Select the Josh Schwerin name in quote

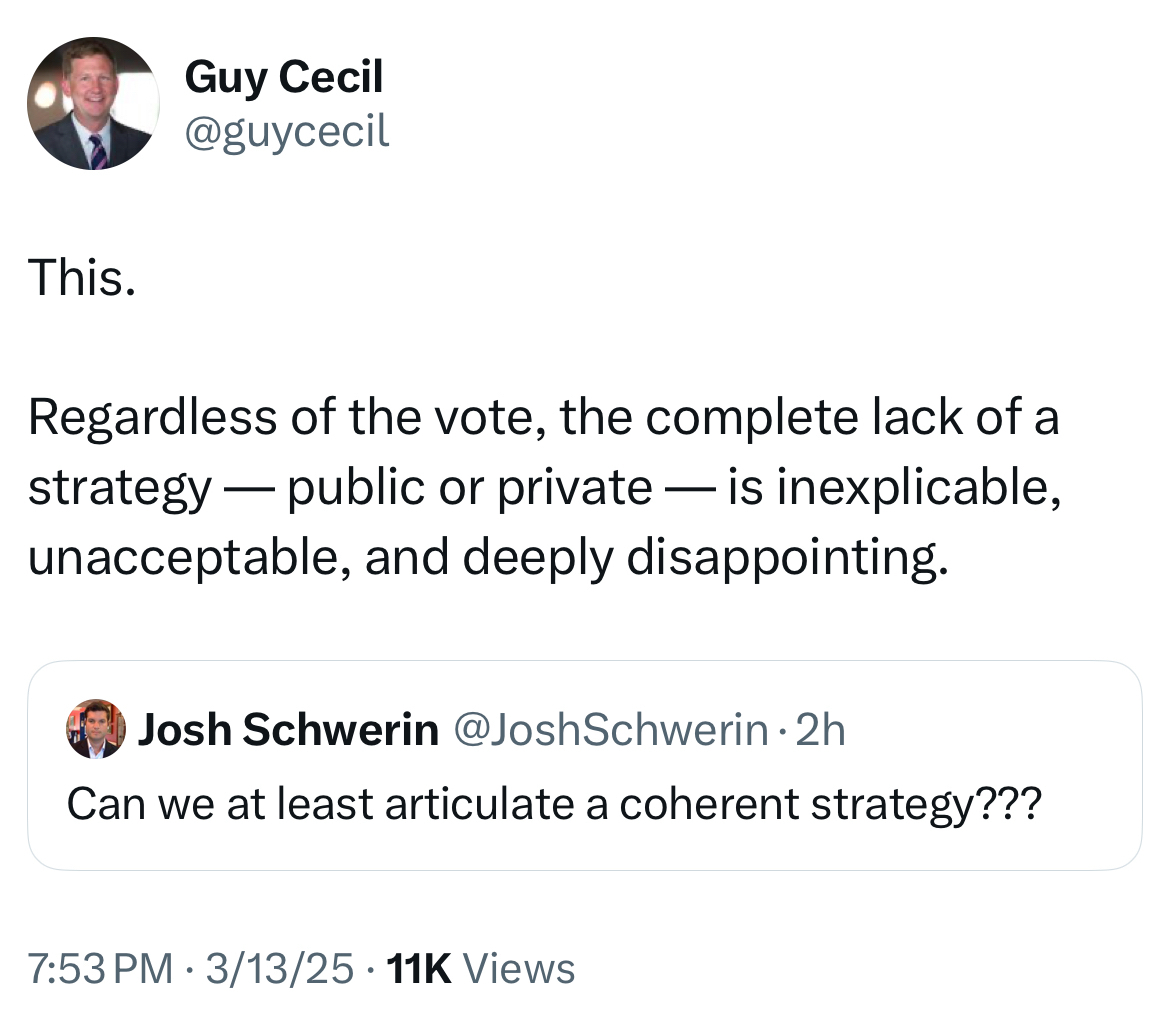point(288,731)
